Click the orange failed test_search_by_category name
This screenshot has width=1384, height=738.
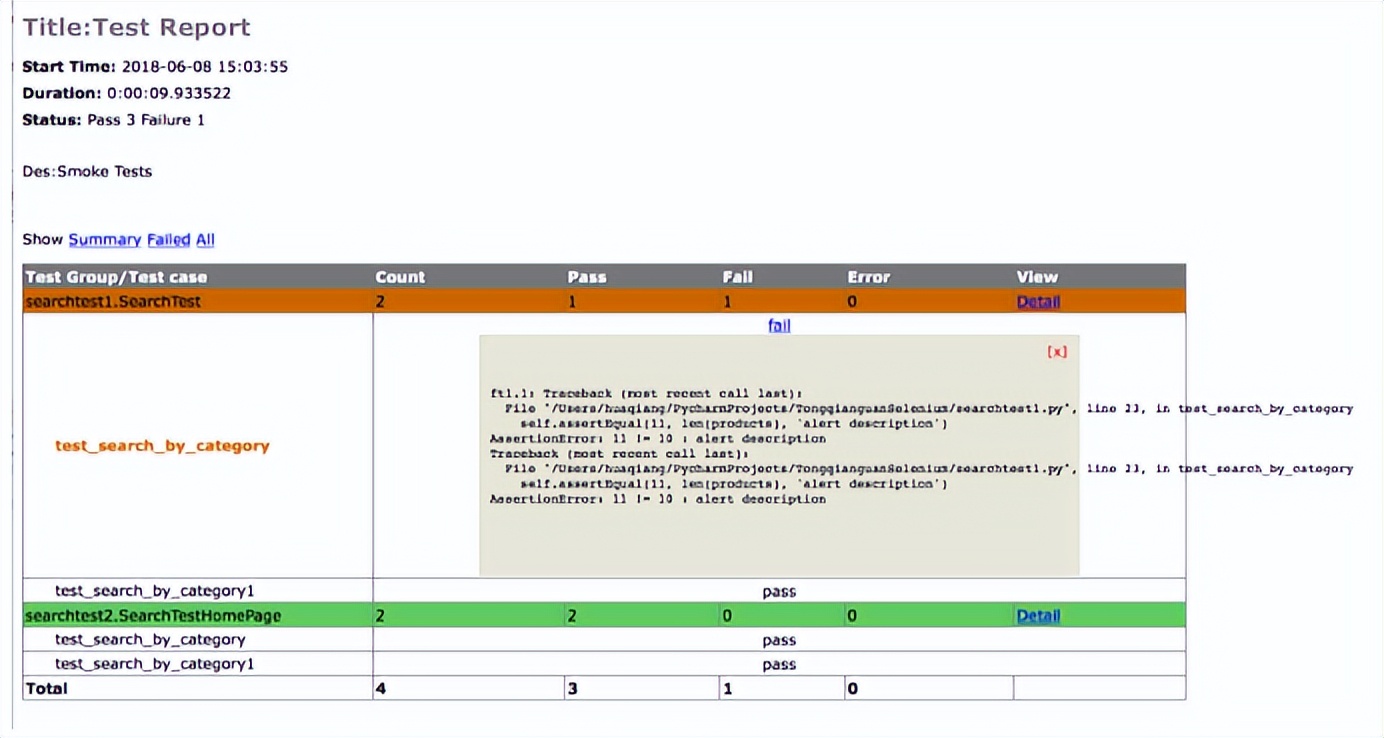[162, 446]
